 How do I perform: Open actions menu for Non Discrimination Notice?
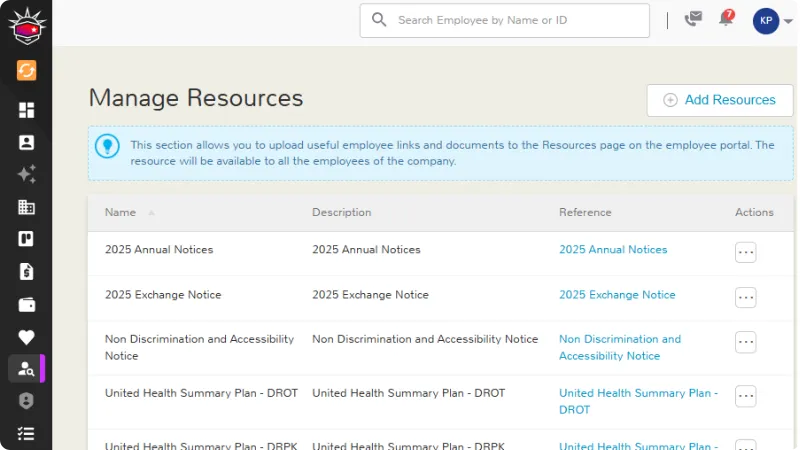[x=745, y=342]
